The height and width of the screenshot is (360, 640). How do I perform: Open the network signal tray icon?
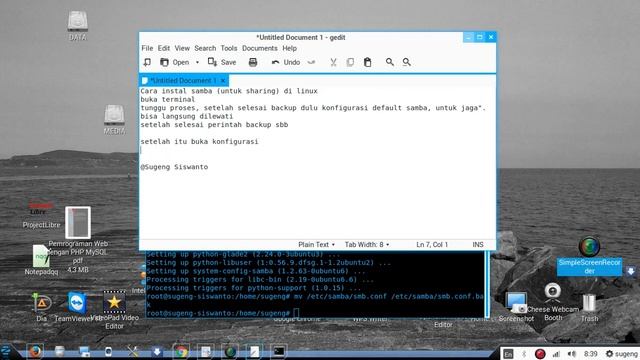point(556,353)
